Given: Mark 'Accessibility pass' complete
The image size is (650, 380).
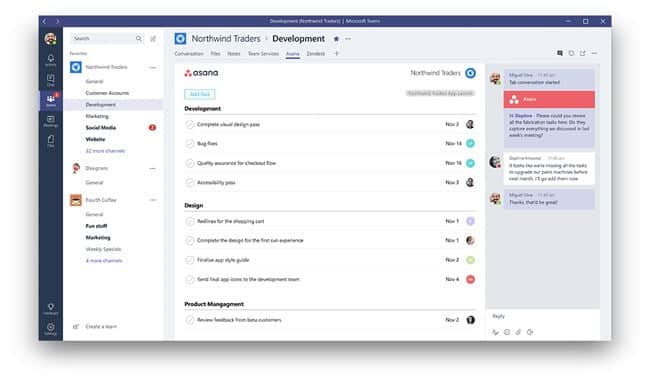Looking at the screenshot, I should 190,182.
